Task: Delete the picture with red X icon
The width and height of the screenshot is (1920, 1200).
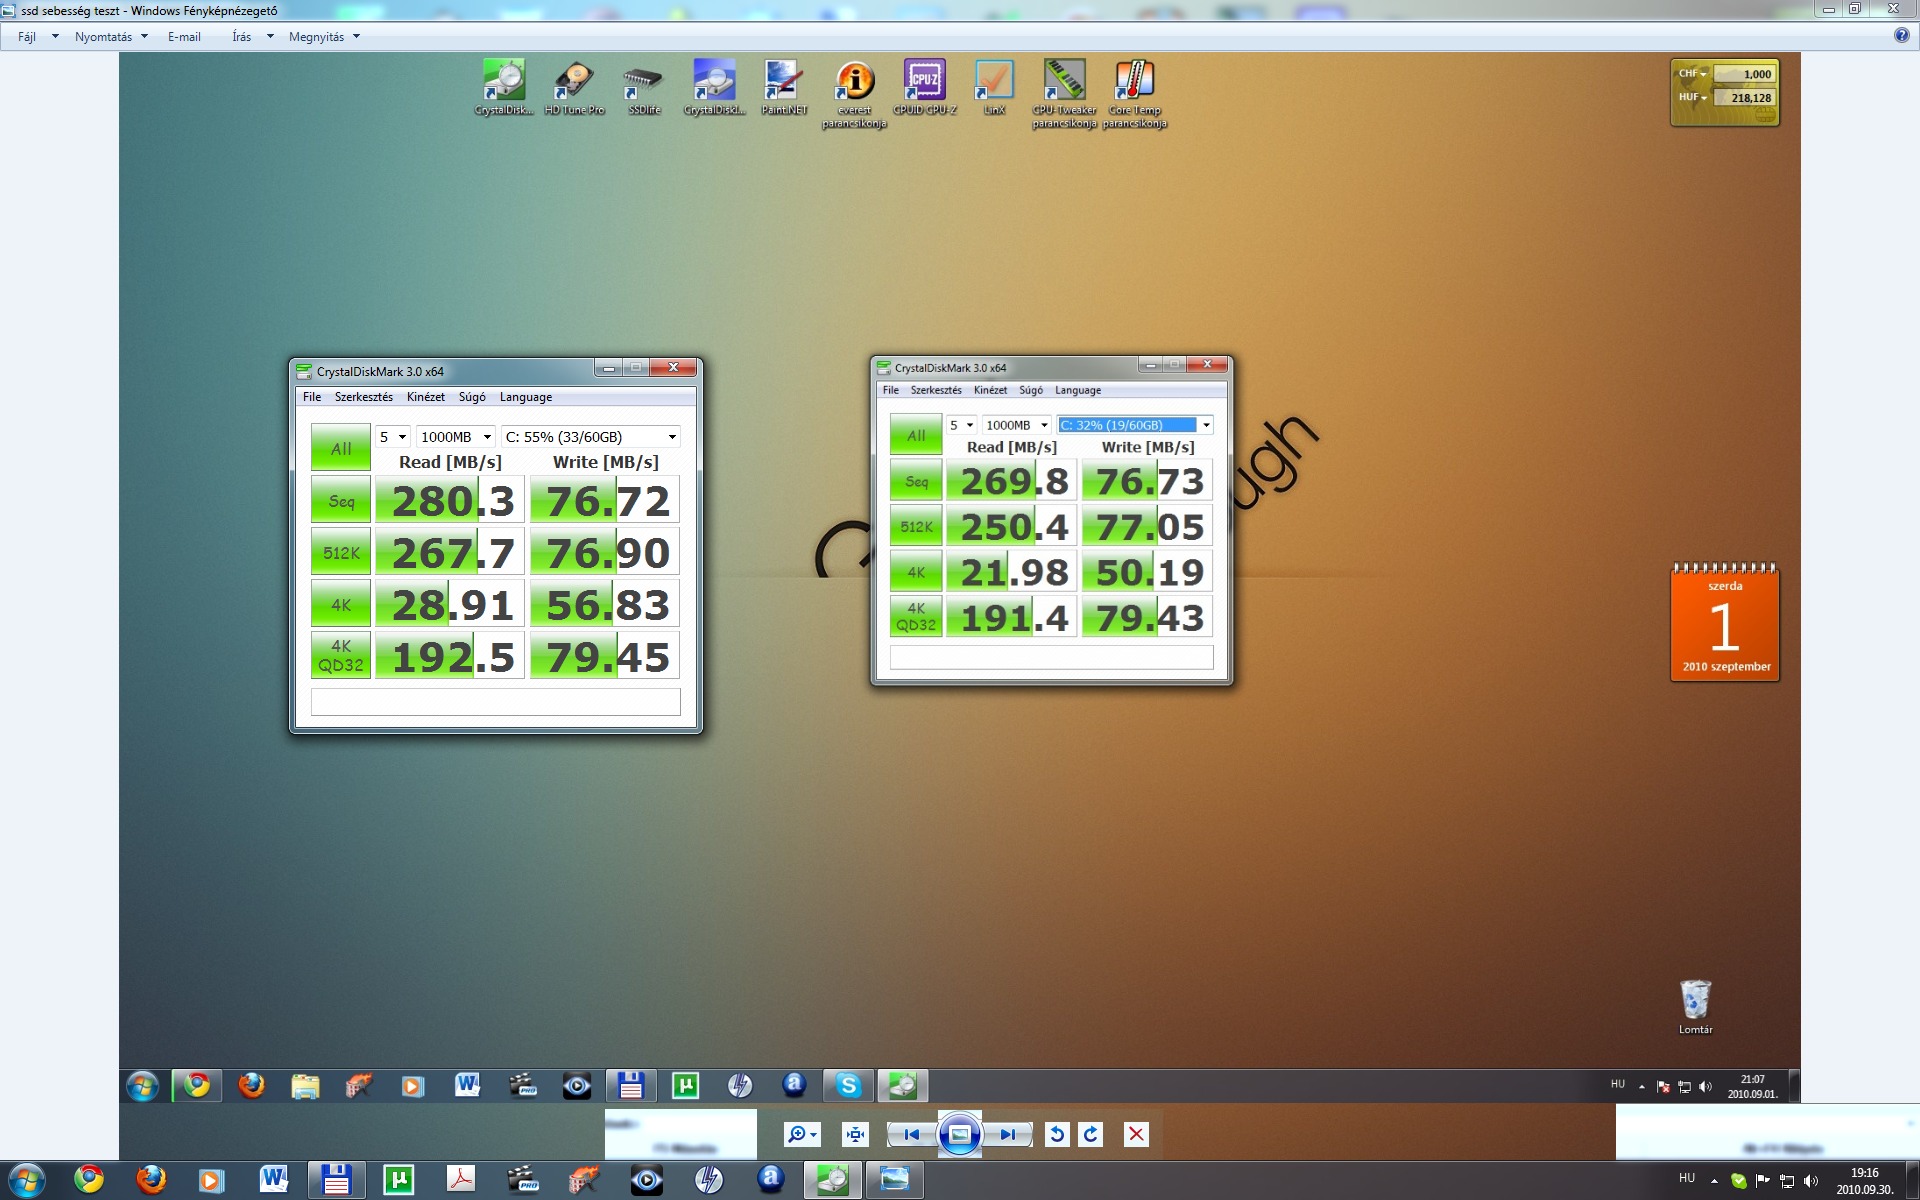Action: (1136, 1134)
